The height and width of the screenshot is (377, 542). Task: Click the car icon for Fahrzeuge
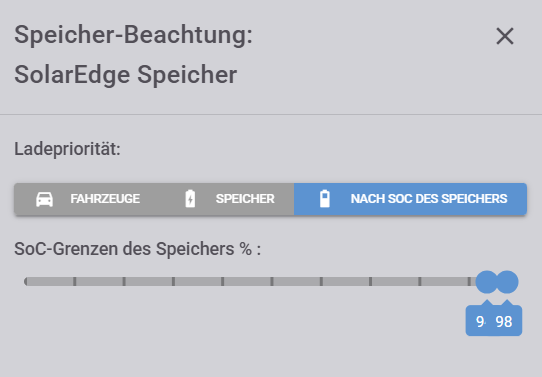coord(45,199)
